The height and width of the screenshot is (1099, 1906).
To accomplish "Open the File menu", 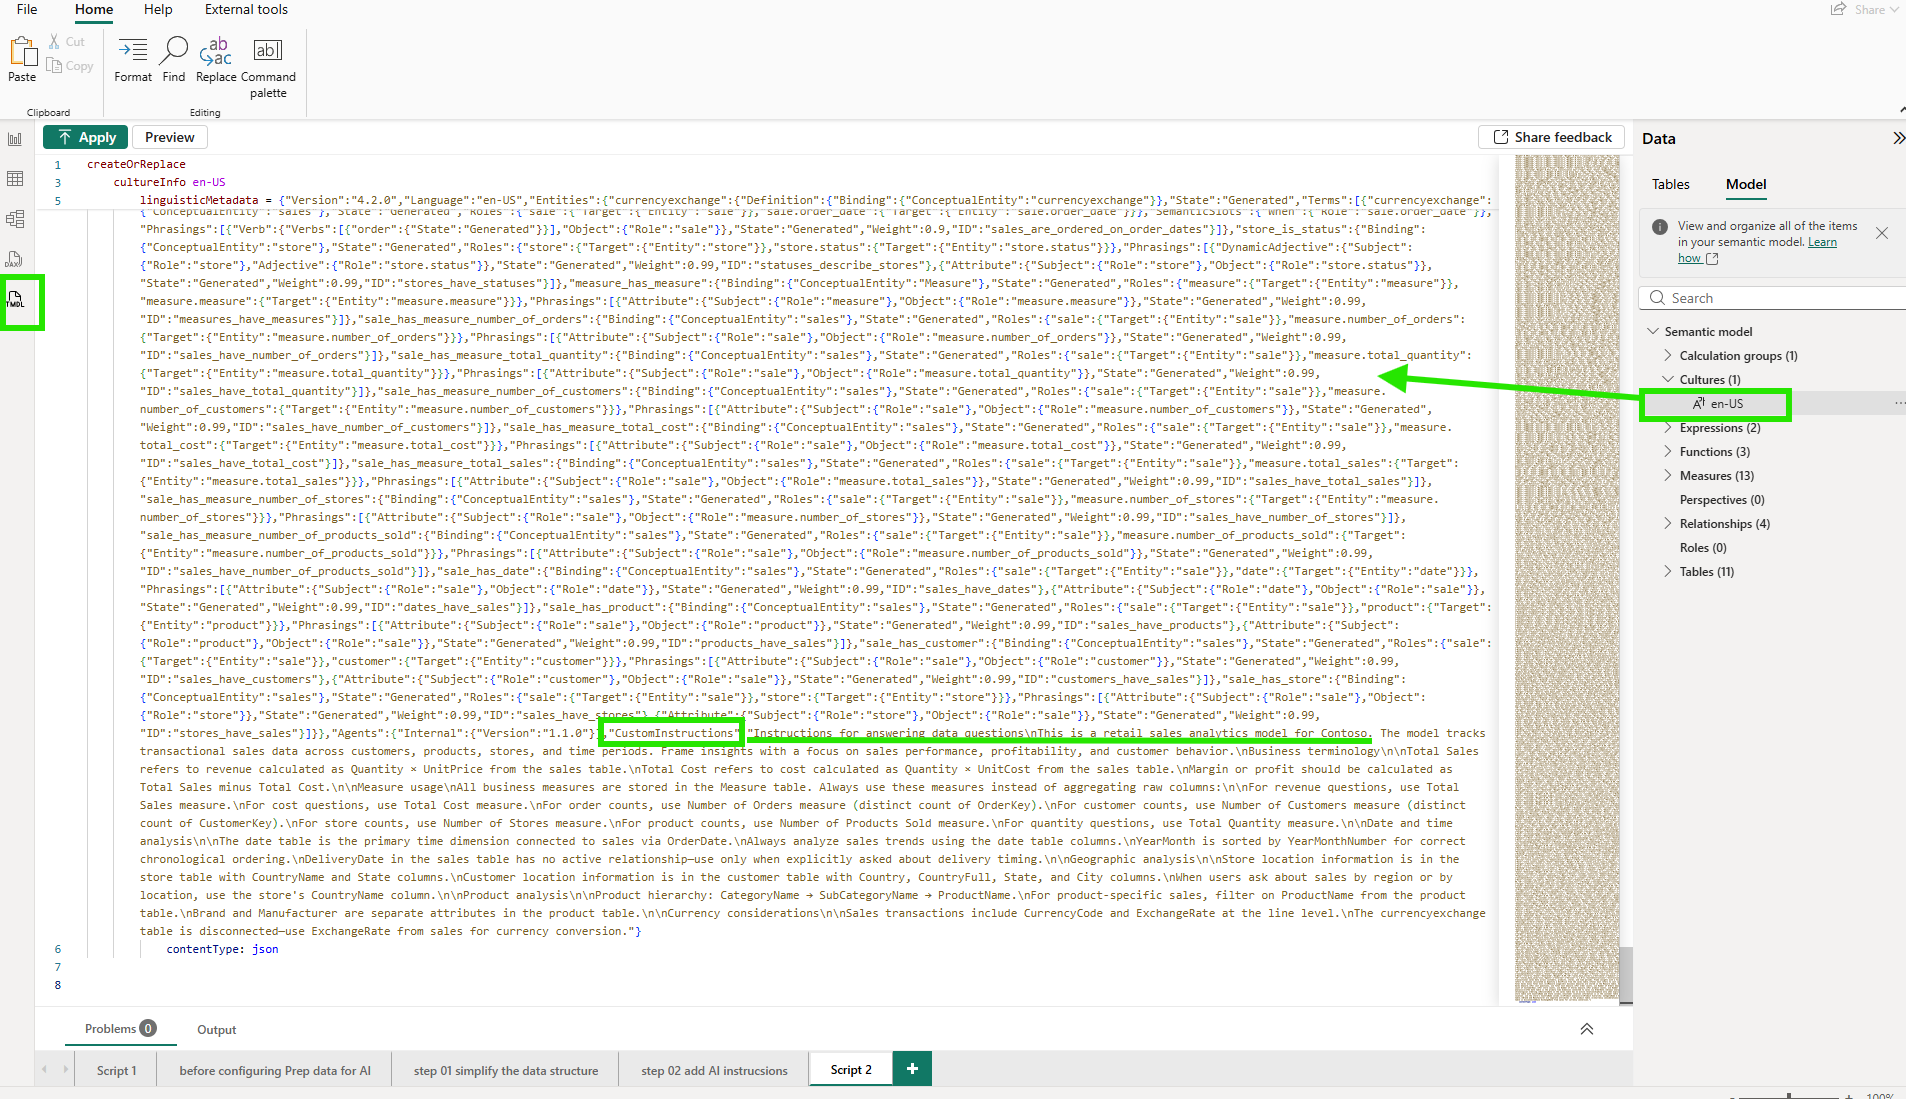I will click(27, 9).
